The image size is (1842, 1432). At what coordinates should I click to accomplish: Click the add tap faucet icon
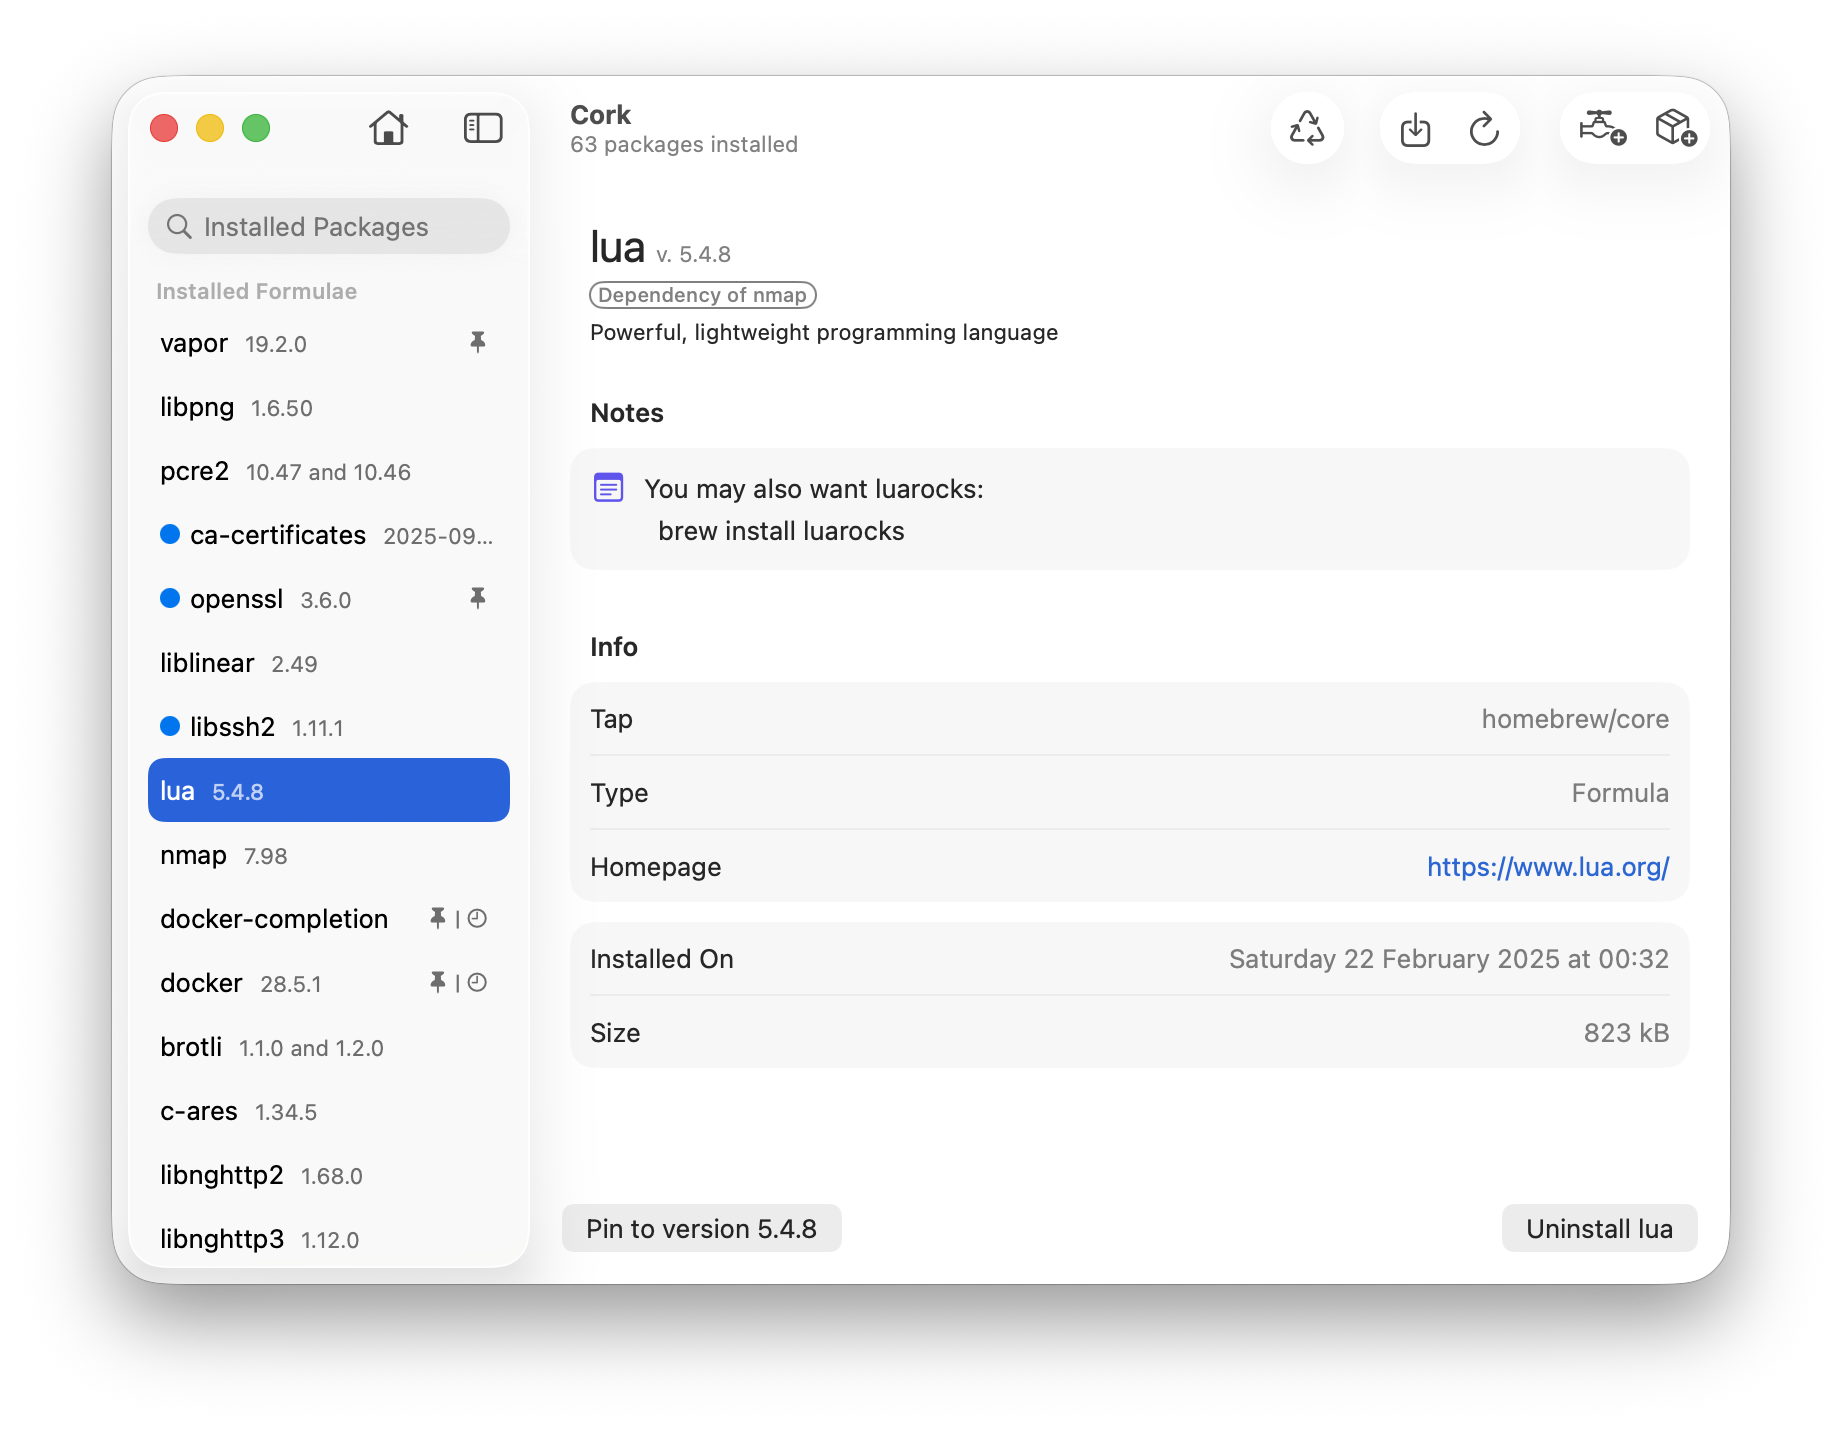point(1601,128)
